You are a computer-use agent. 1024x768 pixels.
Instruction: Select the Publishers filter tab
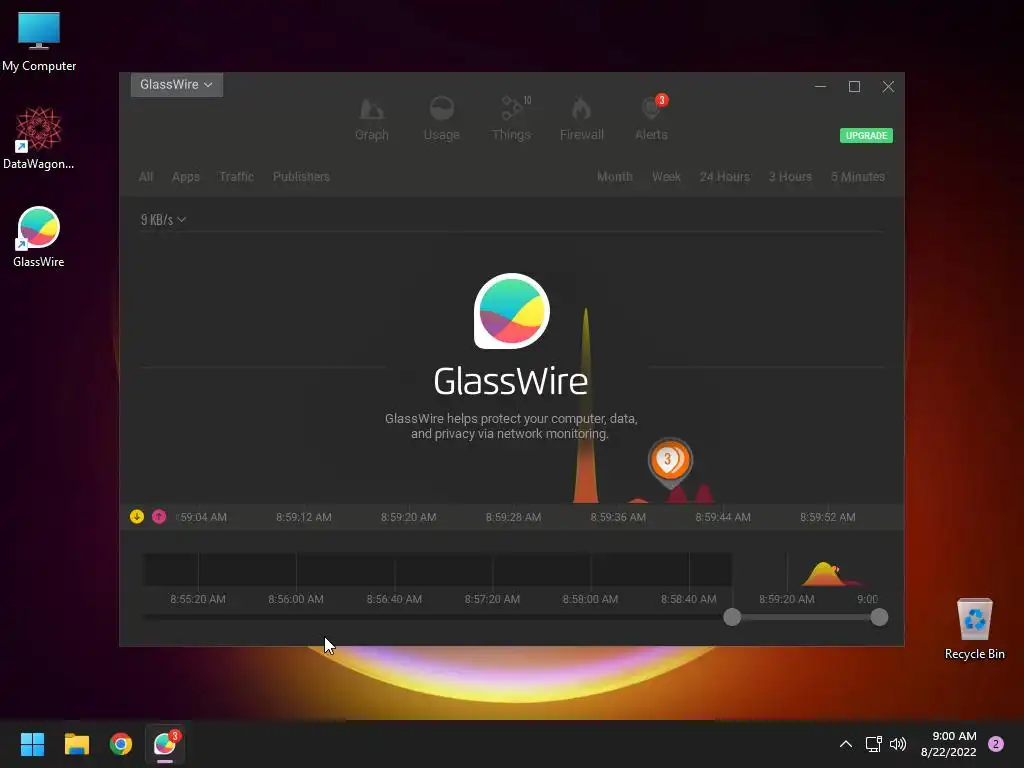pos(301,177)
